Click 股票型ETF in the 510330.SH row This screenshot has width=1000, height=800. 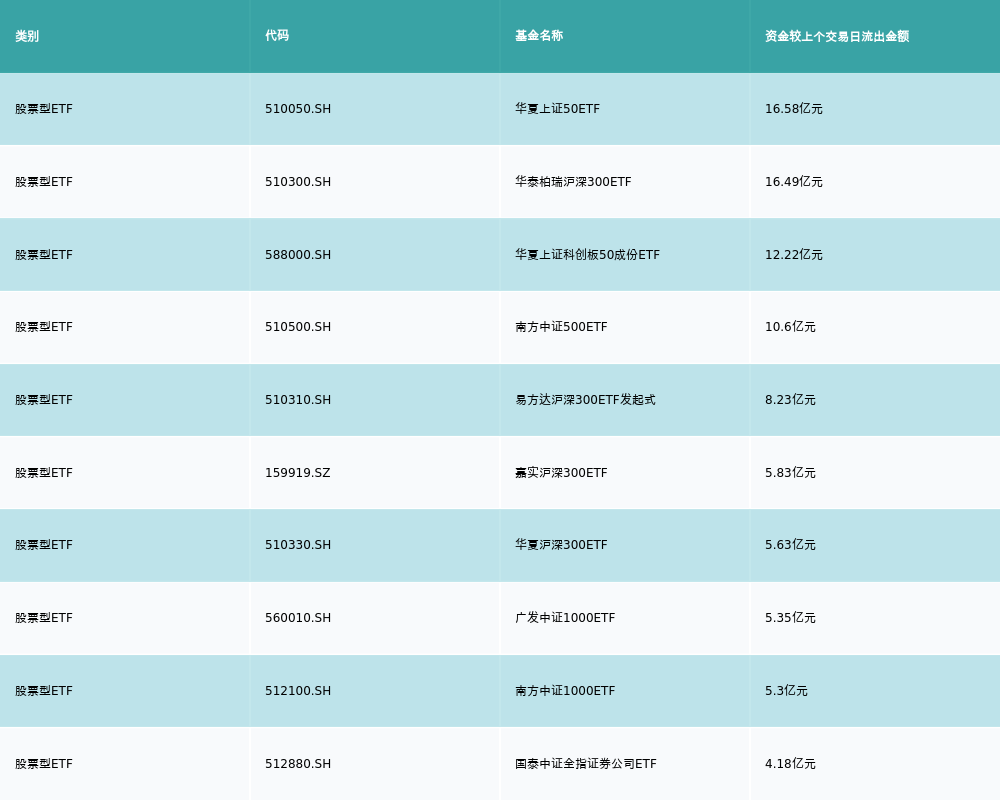click(44, 545)
